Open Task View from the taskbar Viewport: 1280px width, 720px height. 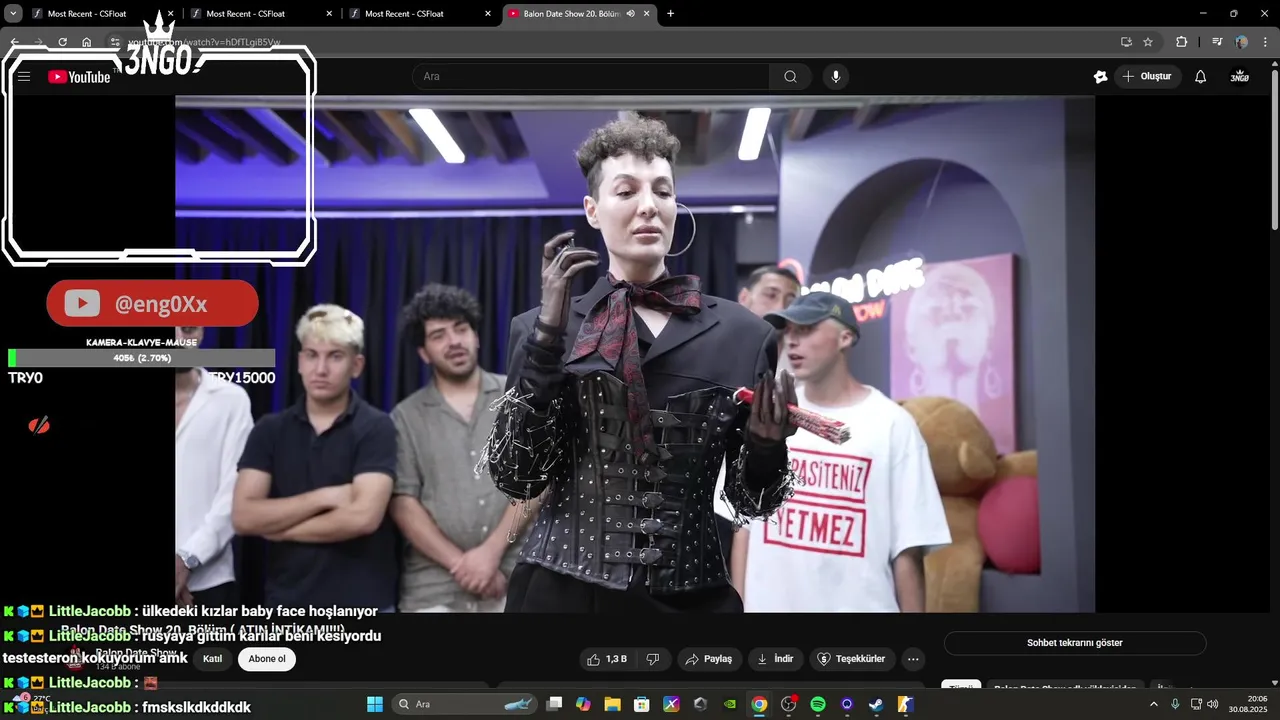pos(554,704)
